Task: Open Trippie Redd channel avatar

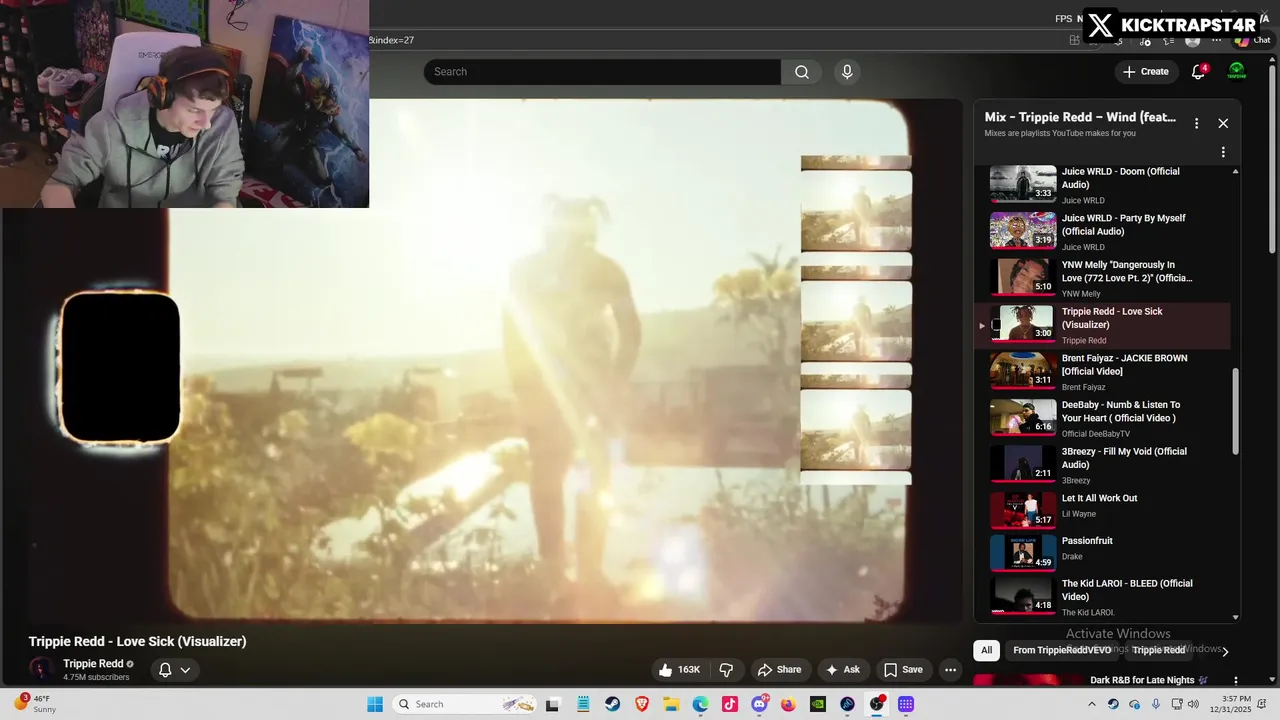Action: (x=41, y=670)
